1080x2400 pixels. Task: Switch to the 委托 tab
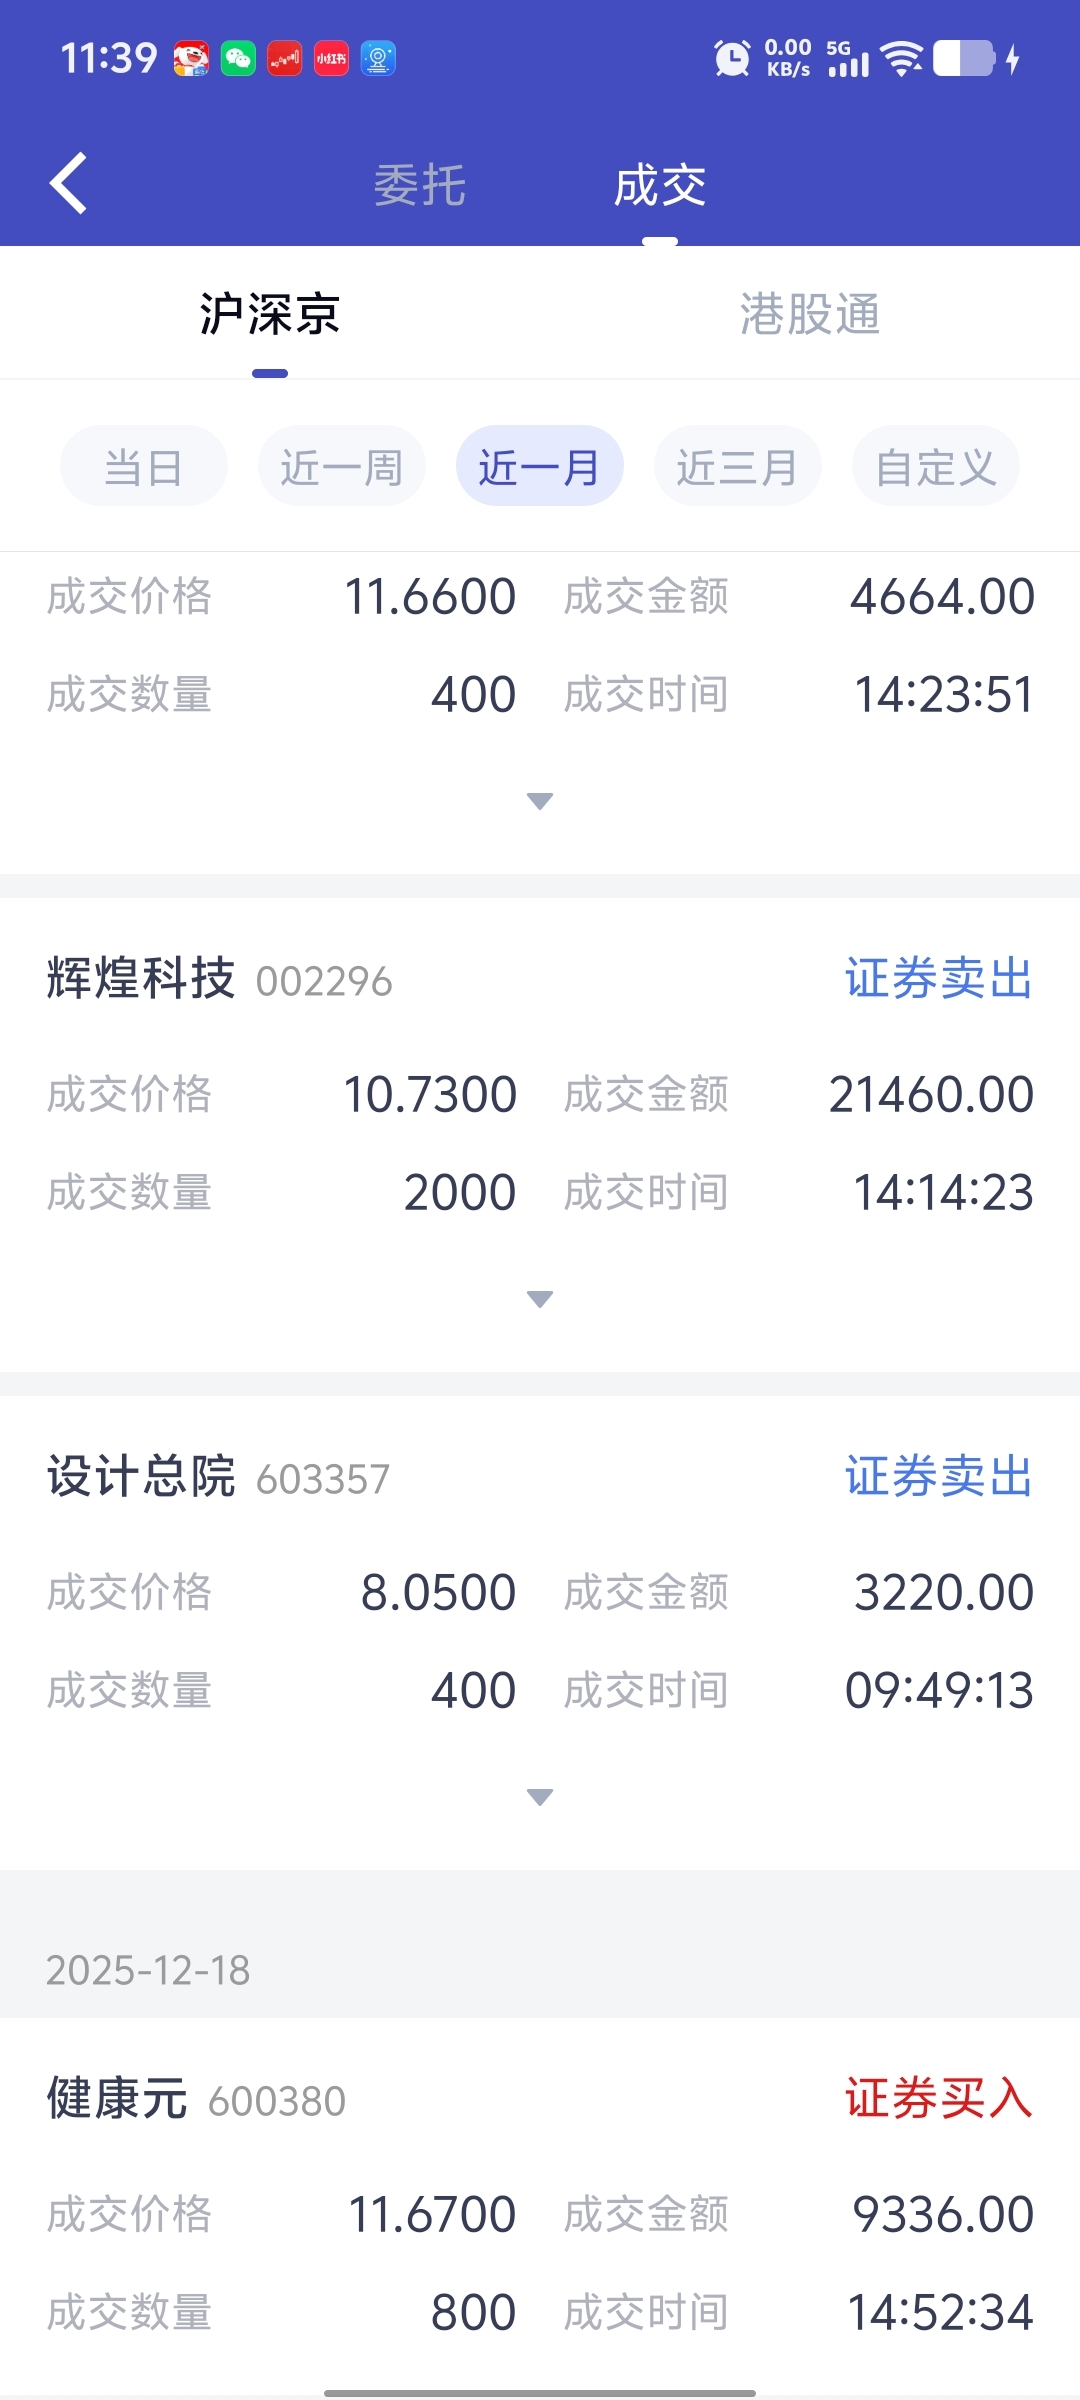click(x=420, y=186)
